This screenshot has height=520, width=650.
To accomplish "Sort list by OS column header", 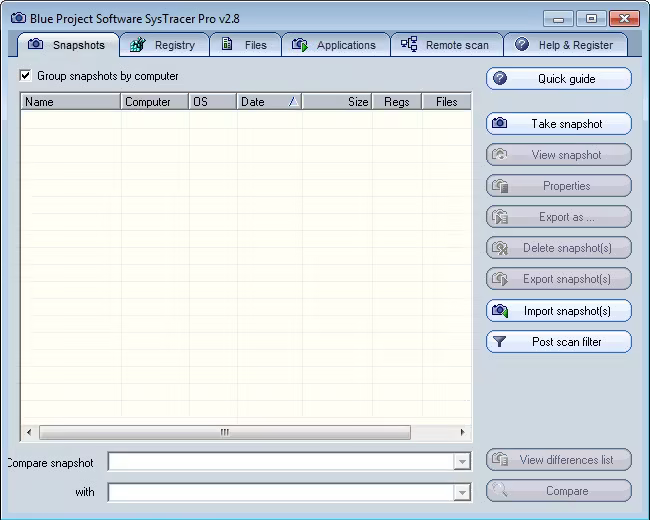I will [x=213, y=102].
